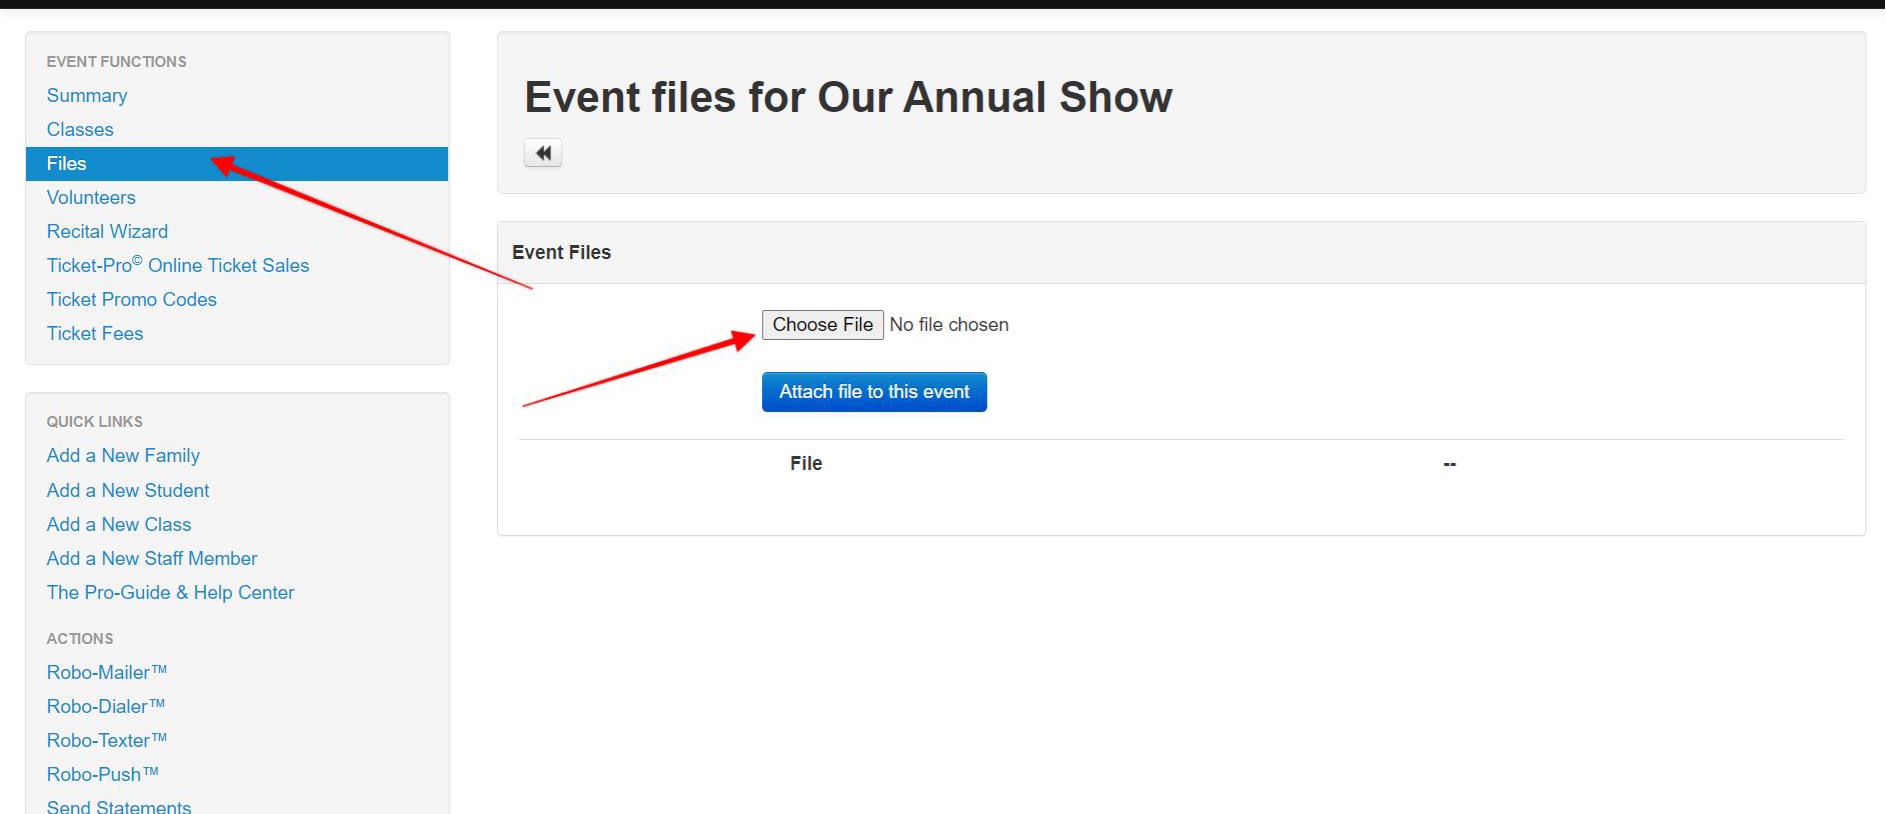The image size is (1886, 814).
Task: Open Ticket-Pro Online Ticket Sales
Action: (178, 265)
